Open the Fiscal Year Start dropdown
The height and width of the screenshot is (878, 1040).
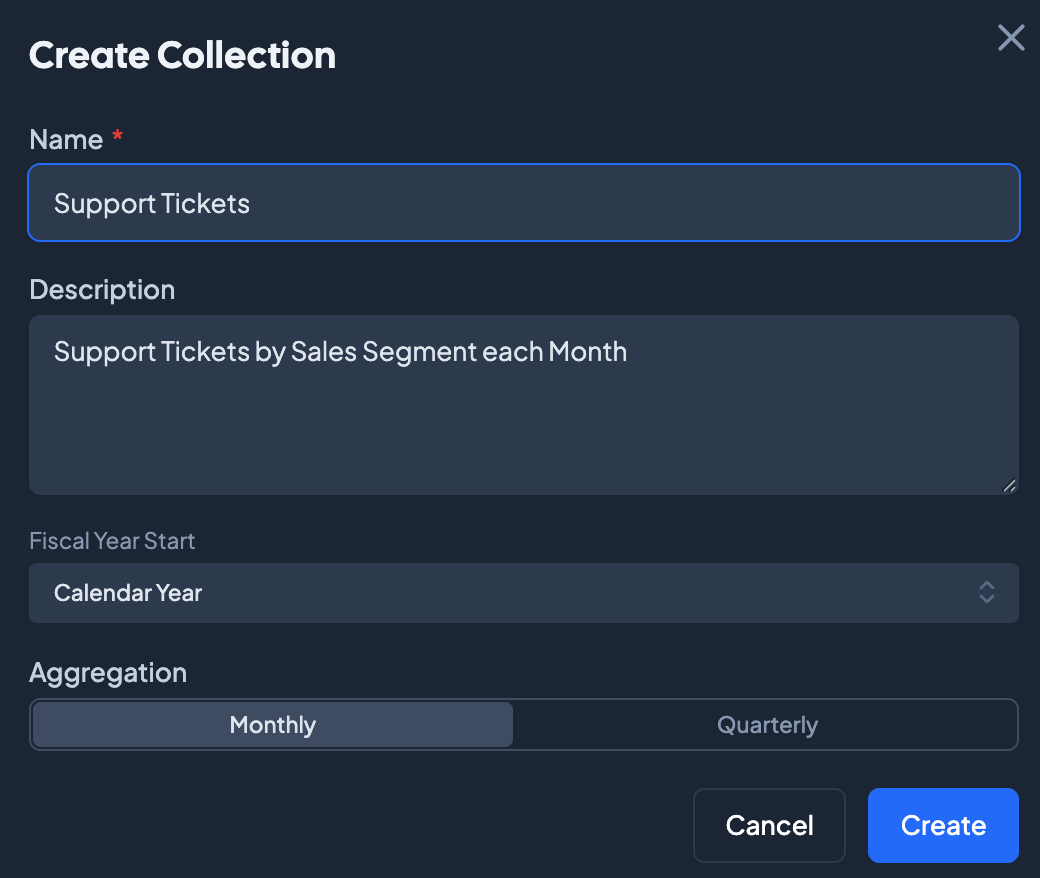(523, 593)
